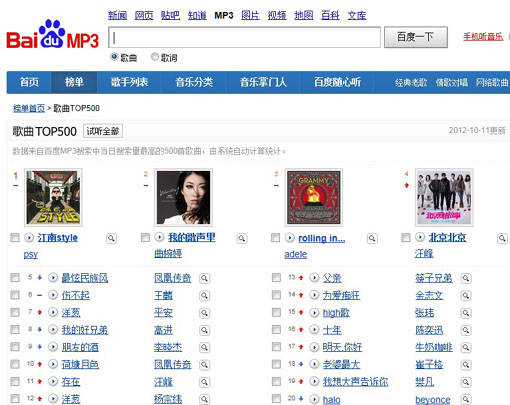This screenshot has height=405, width=510.
Task: Play the song 十年
Action: pos(314,329)
